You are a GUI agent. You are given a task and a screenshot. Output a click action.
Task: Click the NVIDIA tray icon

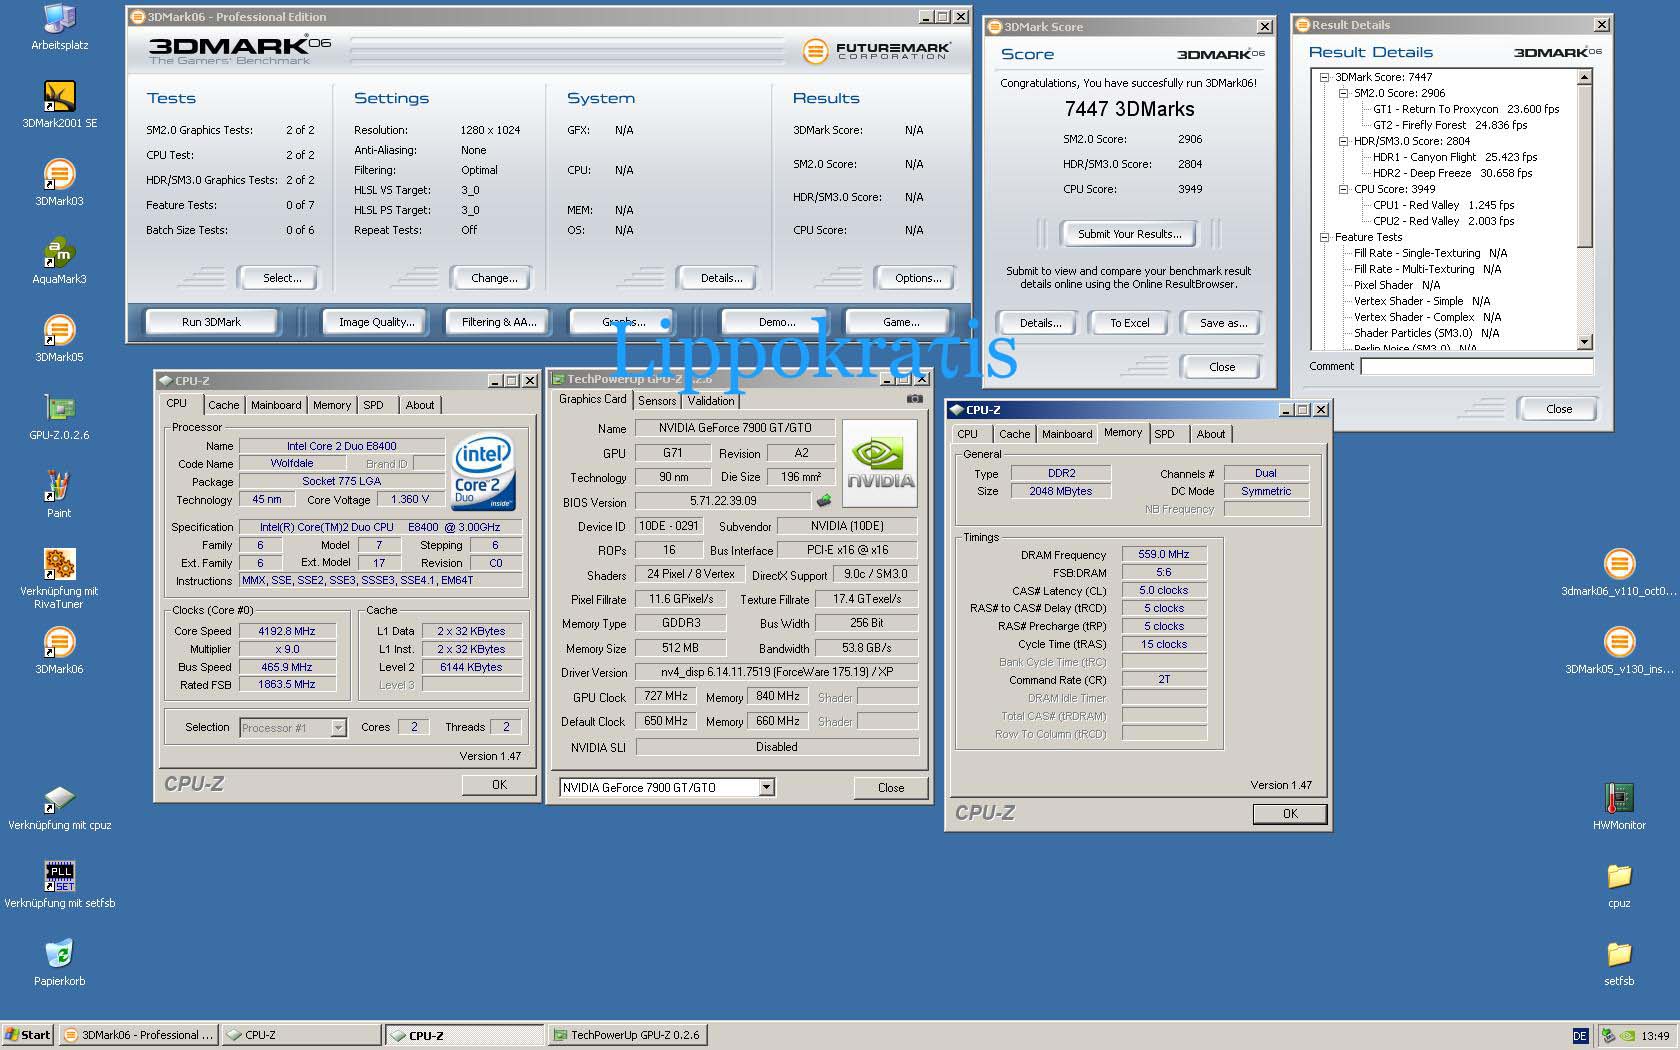coord(1627,1036)
